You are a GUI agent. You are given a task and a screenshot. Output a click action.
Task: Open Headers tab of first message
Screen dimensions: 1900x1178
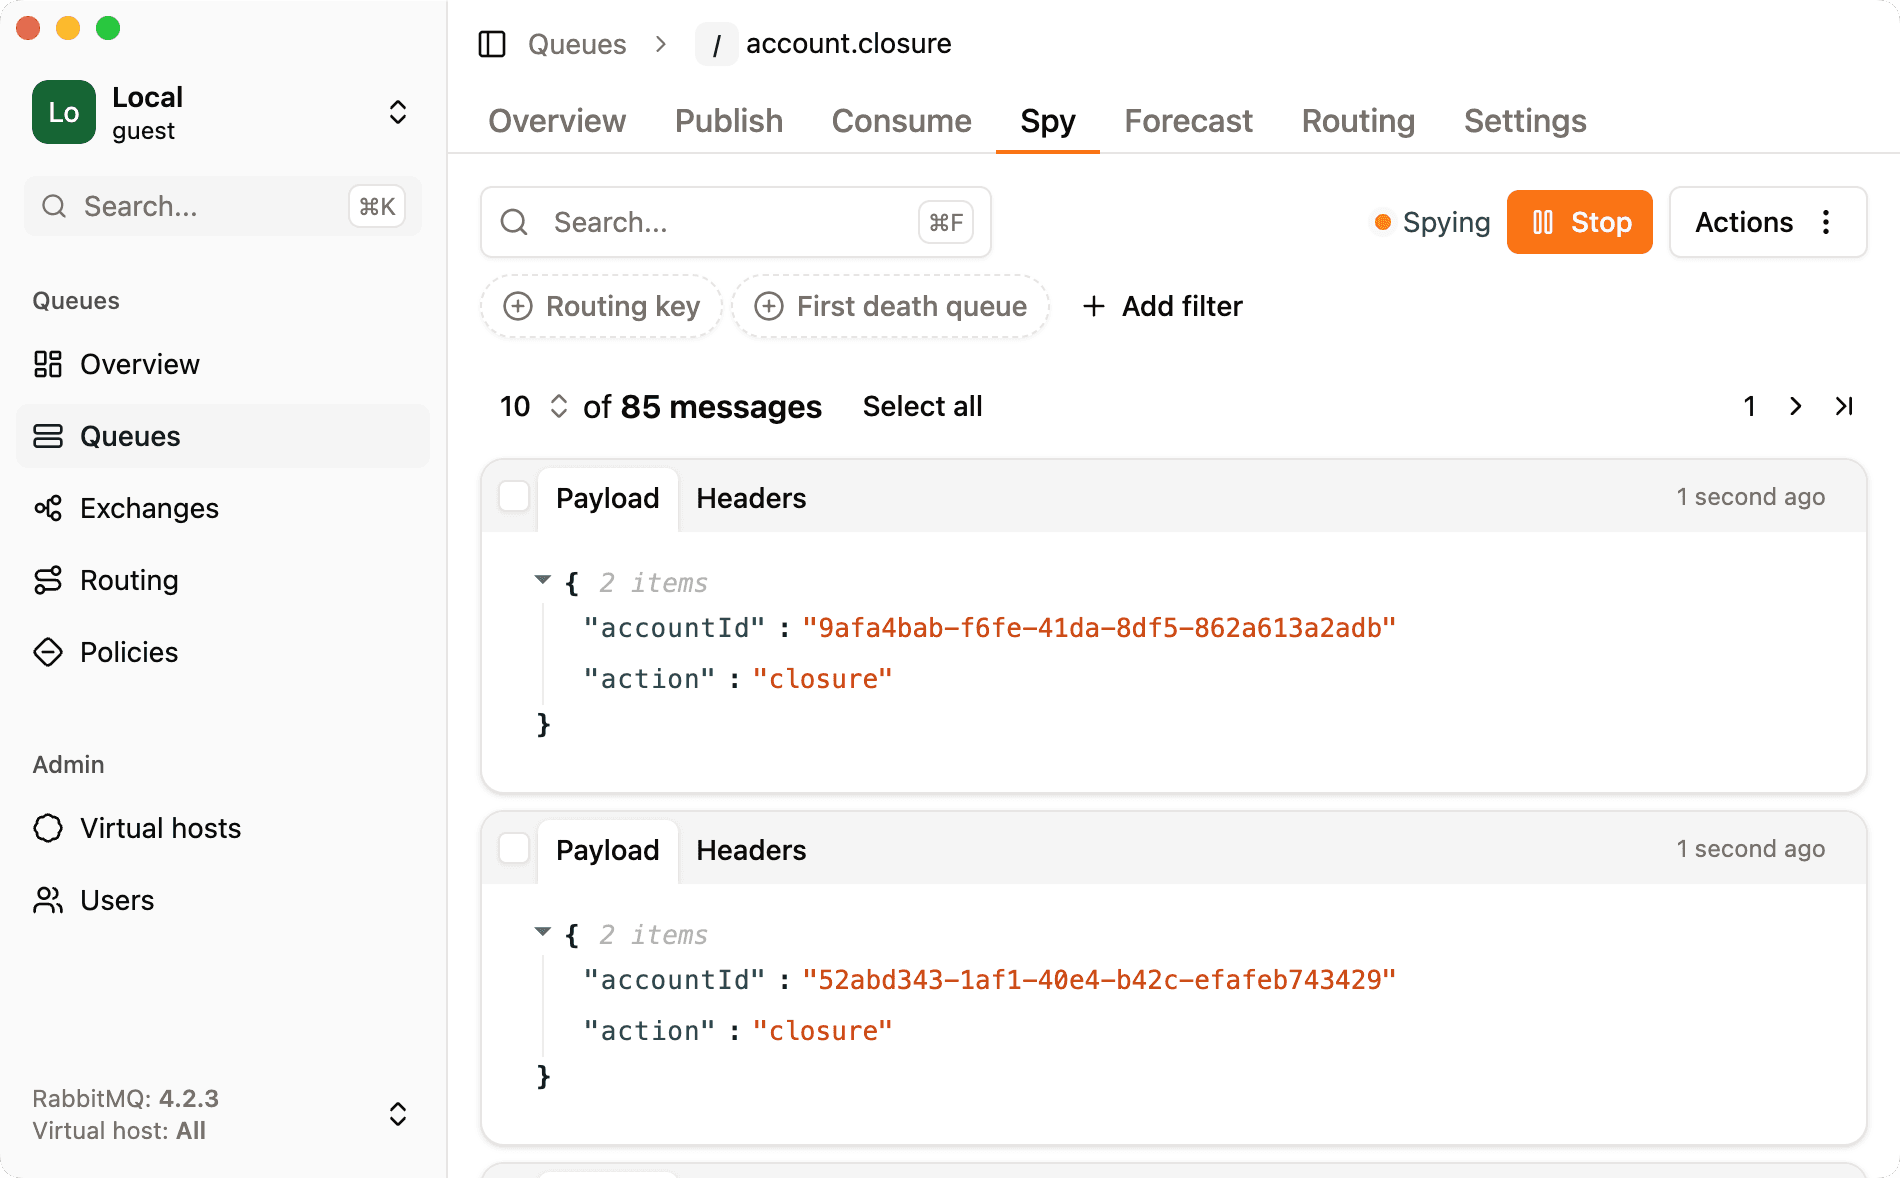[751, 498]
